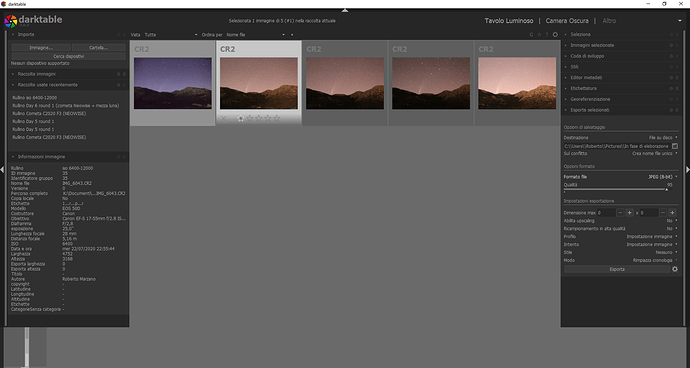This screenshot has height=368, width=690.
Task: Set the second star rating on the selected image
Action: [x=250, y=118]
